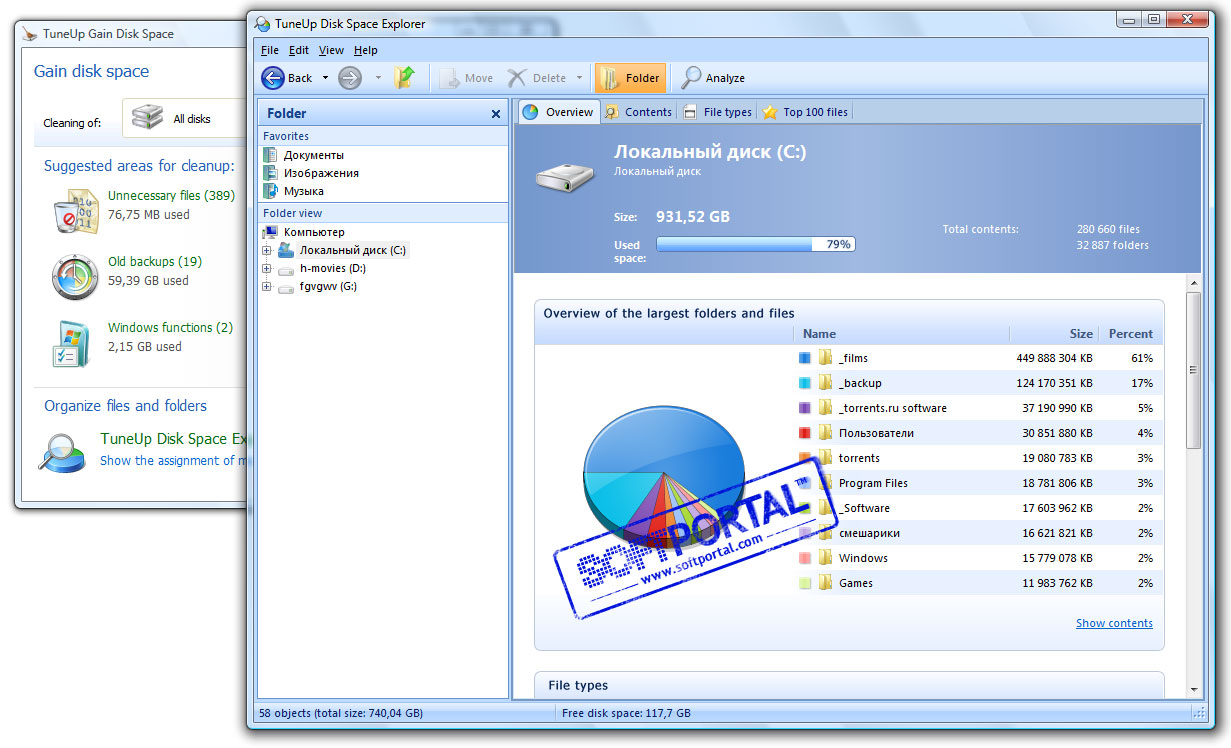Expand the h-movies (D:) tree node

click(x=267, y=268)
